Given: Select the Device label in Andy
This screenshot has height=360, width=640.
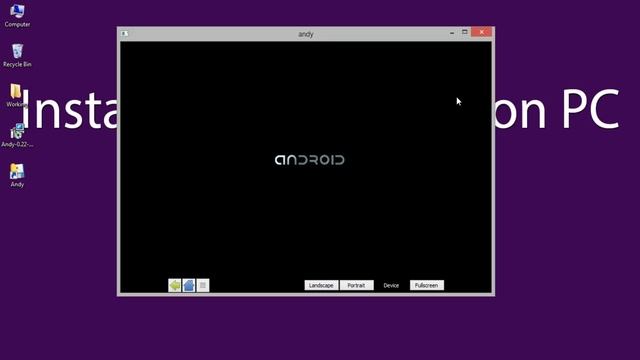Looking at the screenshot, I should (x=391, y=285).
